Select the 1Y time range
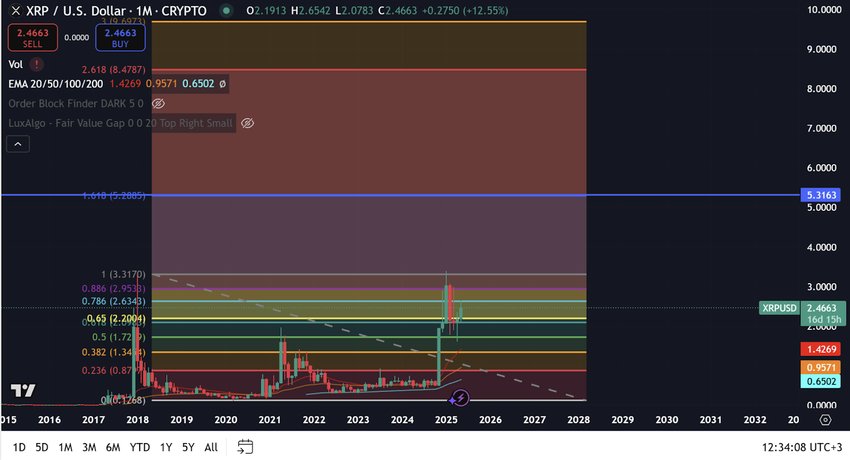This screenshot has height=460, width=850. pyautogui.click(x=166, y=447)
